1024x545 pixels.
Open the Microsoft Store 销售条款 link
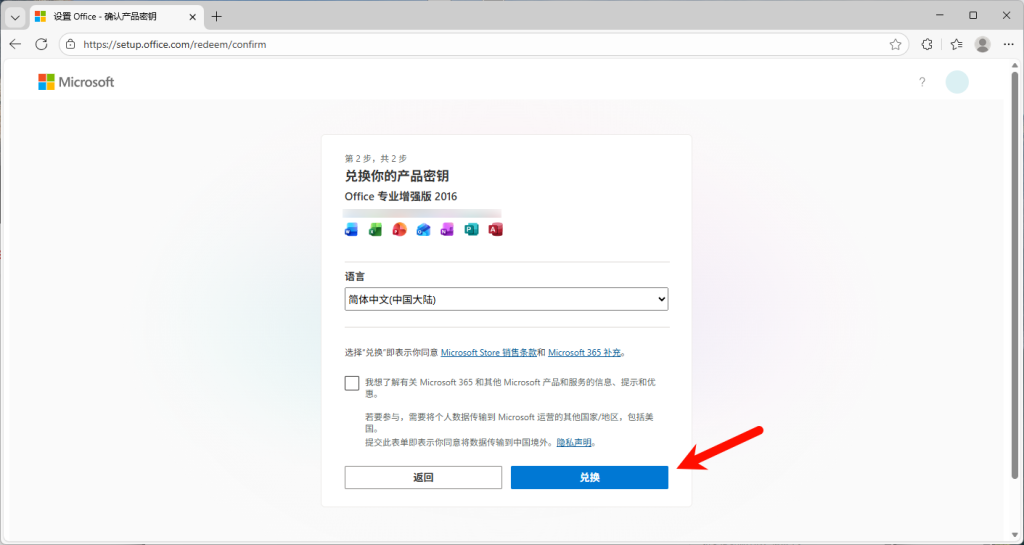[x=489, y=352]
